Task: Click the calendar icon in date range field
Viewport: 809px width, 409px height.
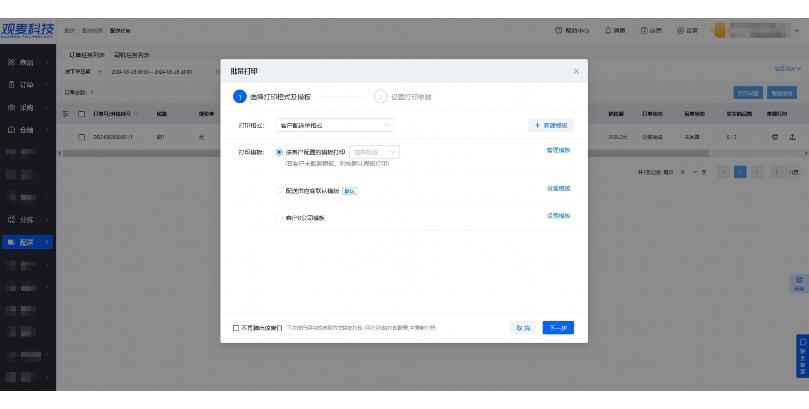Action: 218,72
